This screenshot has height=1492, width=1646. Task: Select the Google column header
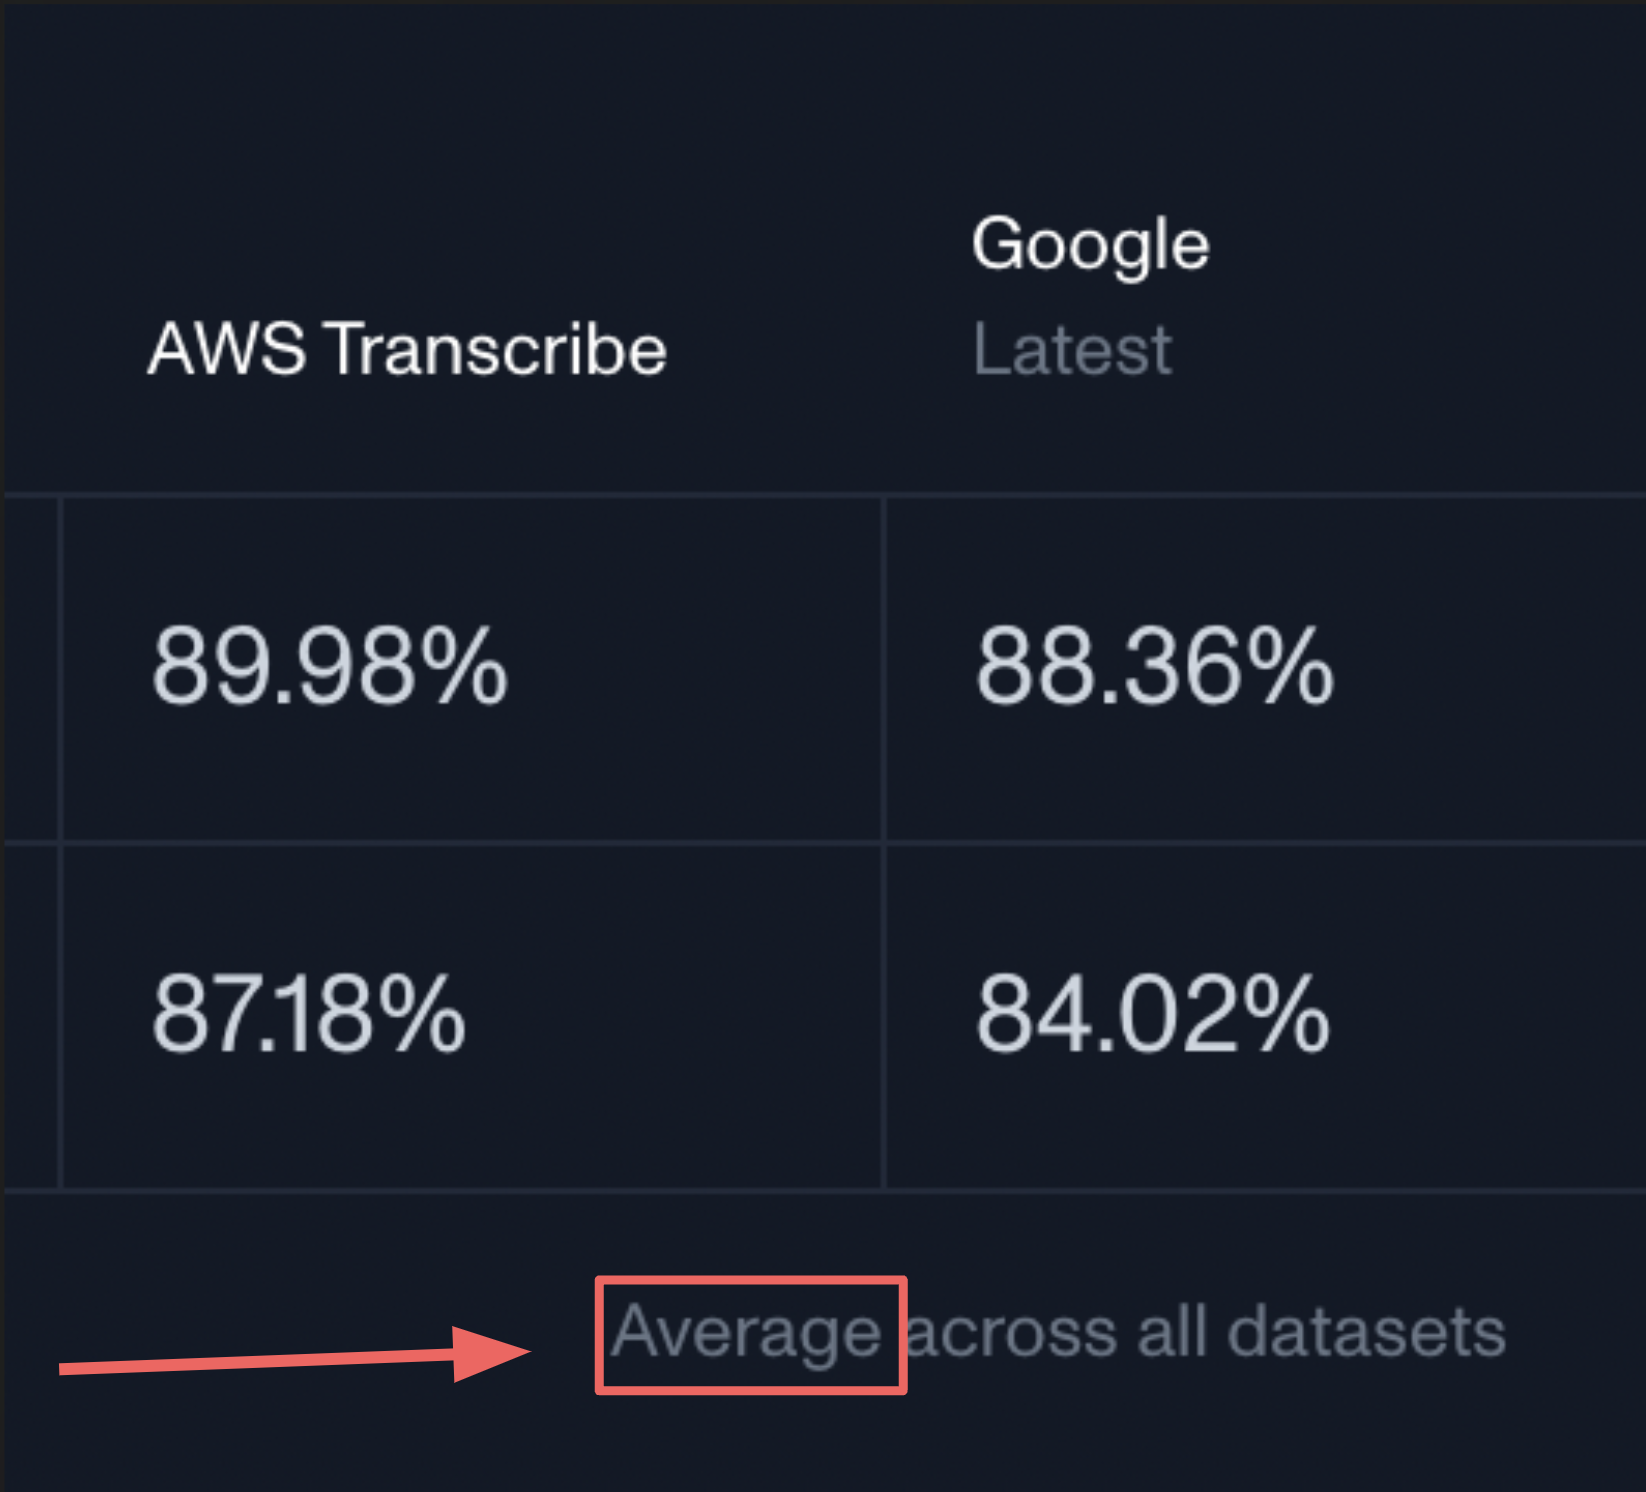pyautogui.click(x=1091, y=246)
